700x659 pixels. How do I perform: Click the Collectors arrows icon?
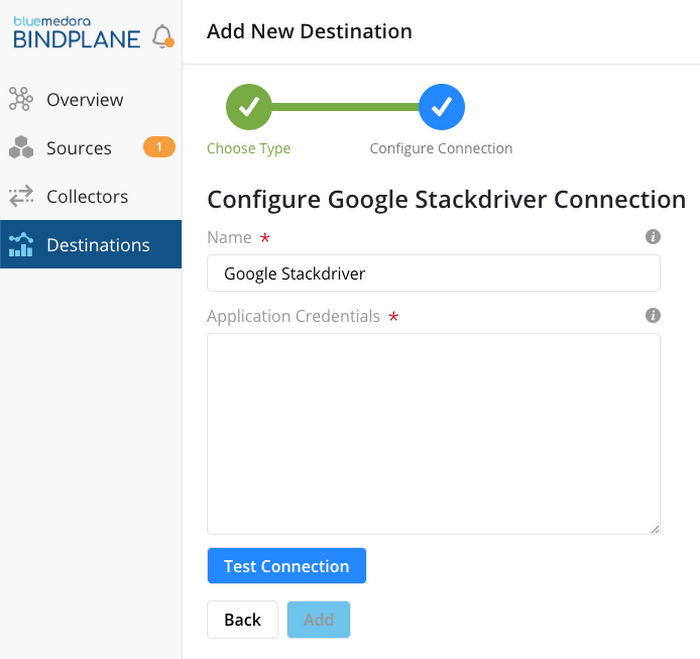point(21,196)
